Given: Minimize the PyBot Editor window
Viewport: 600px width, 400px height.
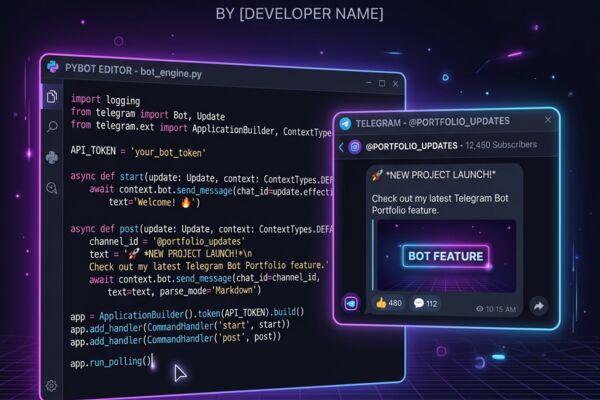Looking at the screenshot, I should (x=368, y=82).
